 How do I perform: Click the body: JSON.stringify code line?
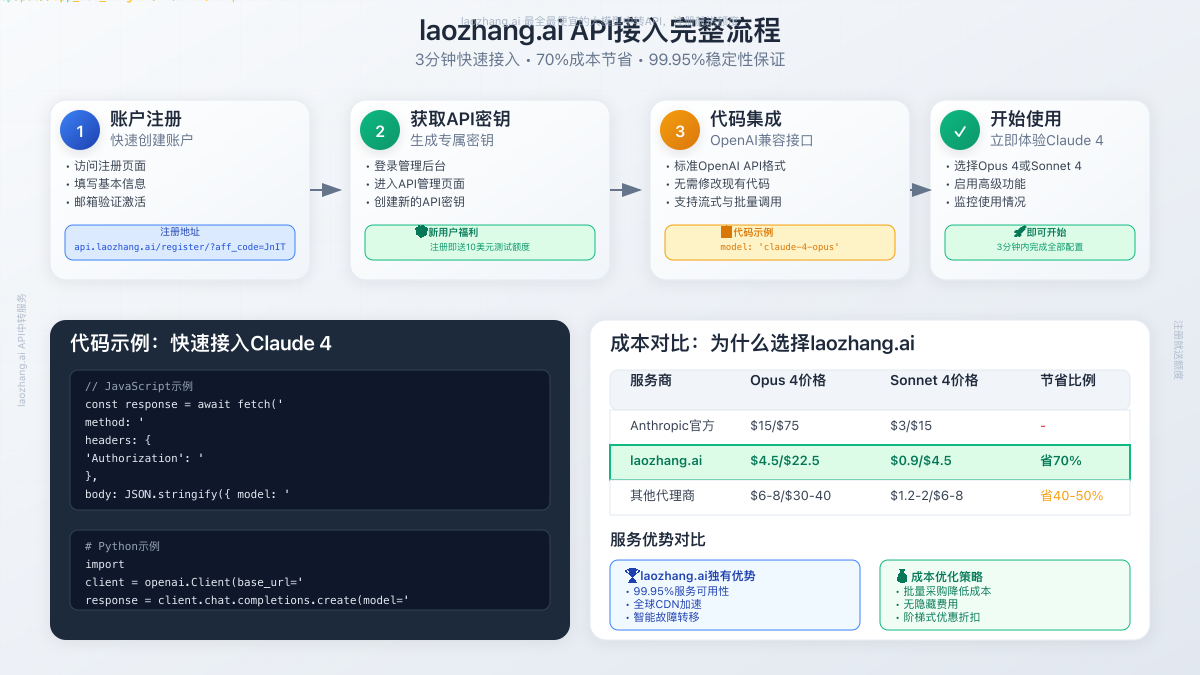tap(188, 494)
